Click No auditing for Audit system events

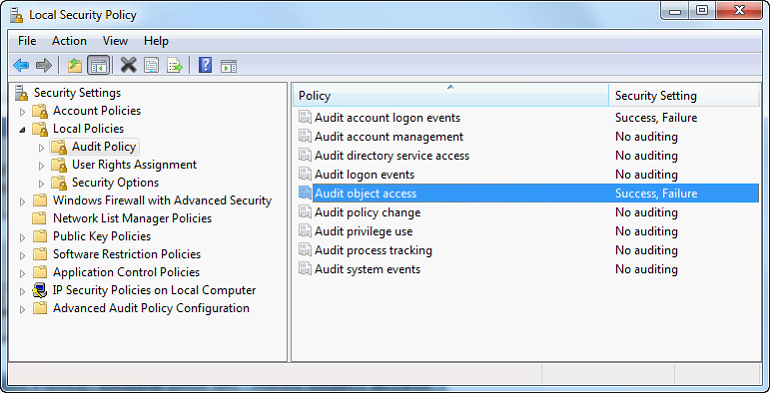[646, 269]
